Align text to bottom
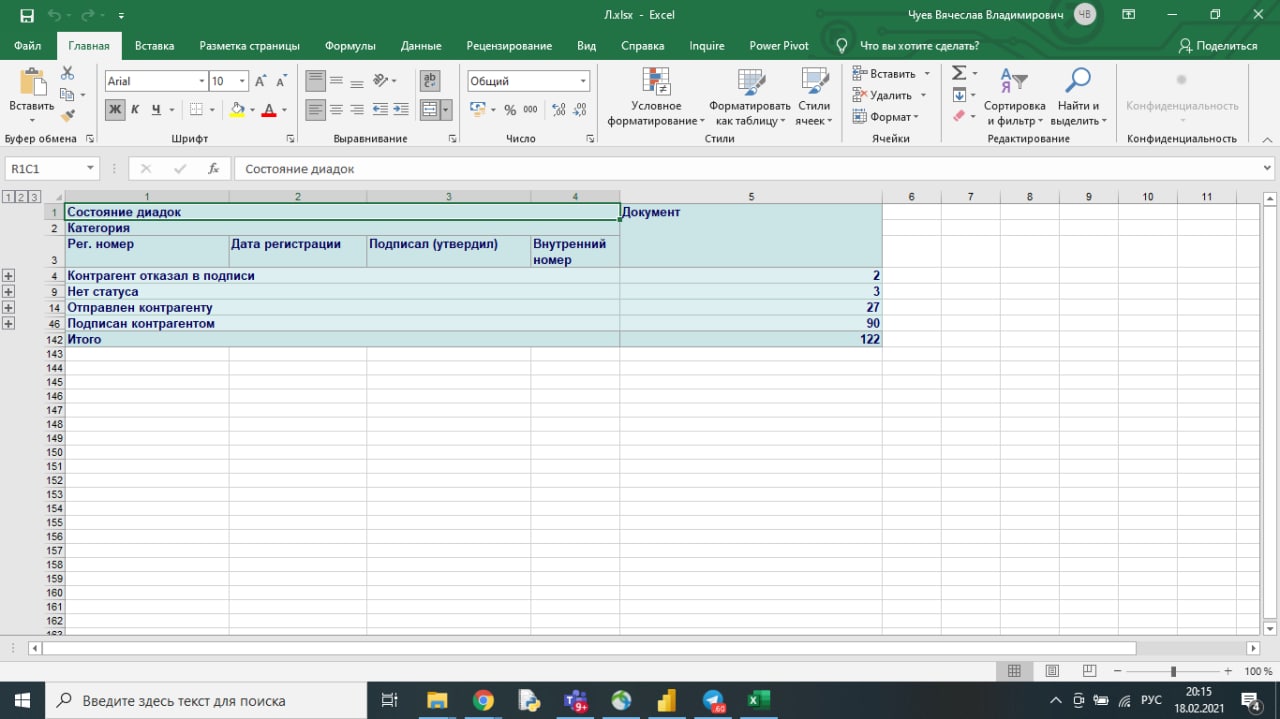The width and height of the screenshot is (1280, 719). click(358, 81)
